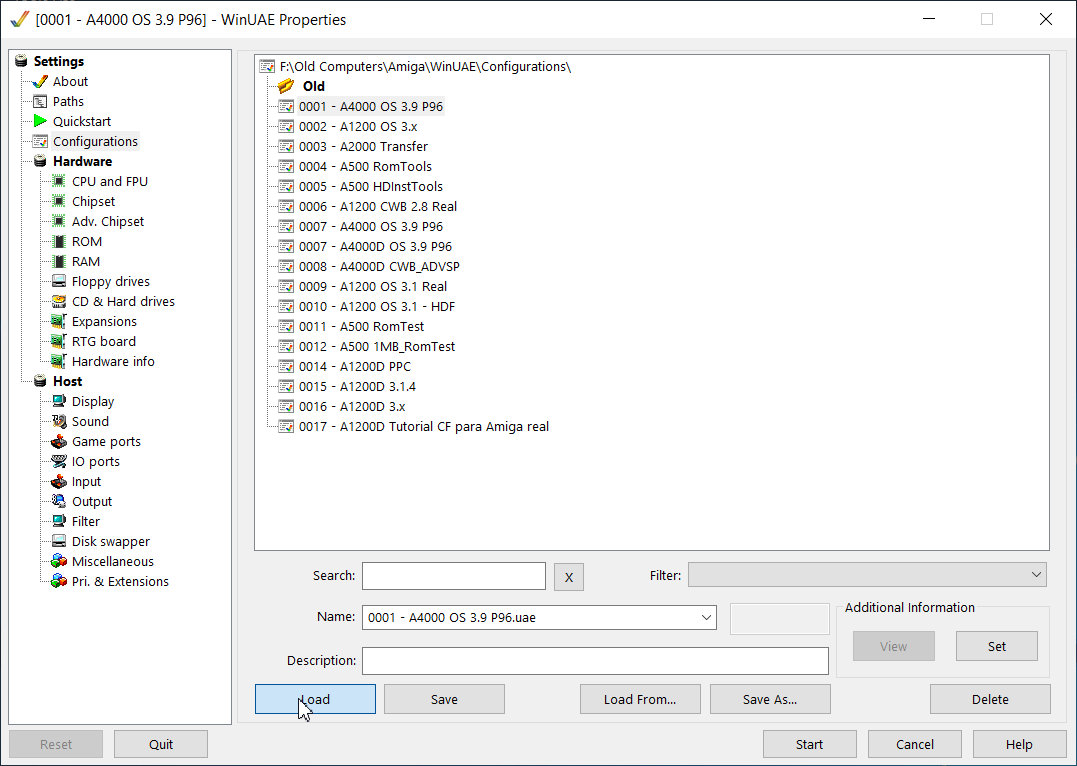Image resolution: width=1077 pixels, height=766 pixels.
Task: Click the Expansions card icon
Action: click(x=59, y=321)
